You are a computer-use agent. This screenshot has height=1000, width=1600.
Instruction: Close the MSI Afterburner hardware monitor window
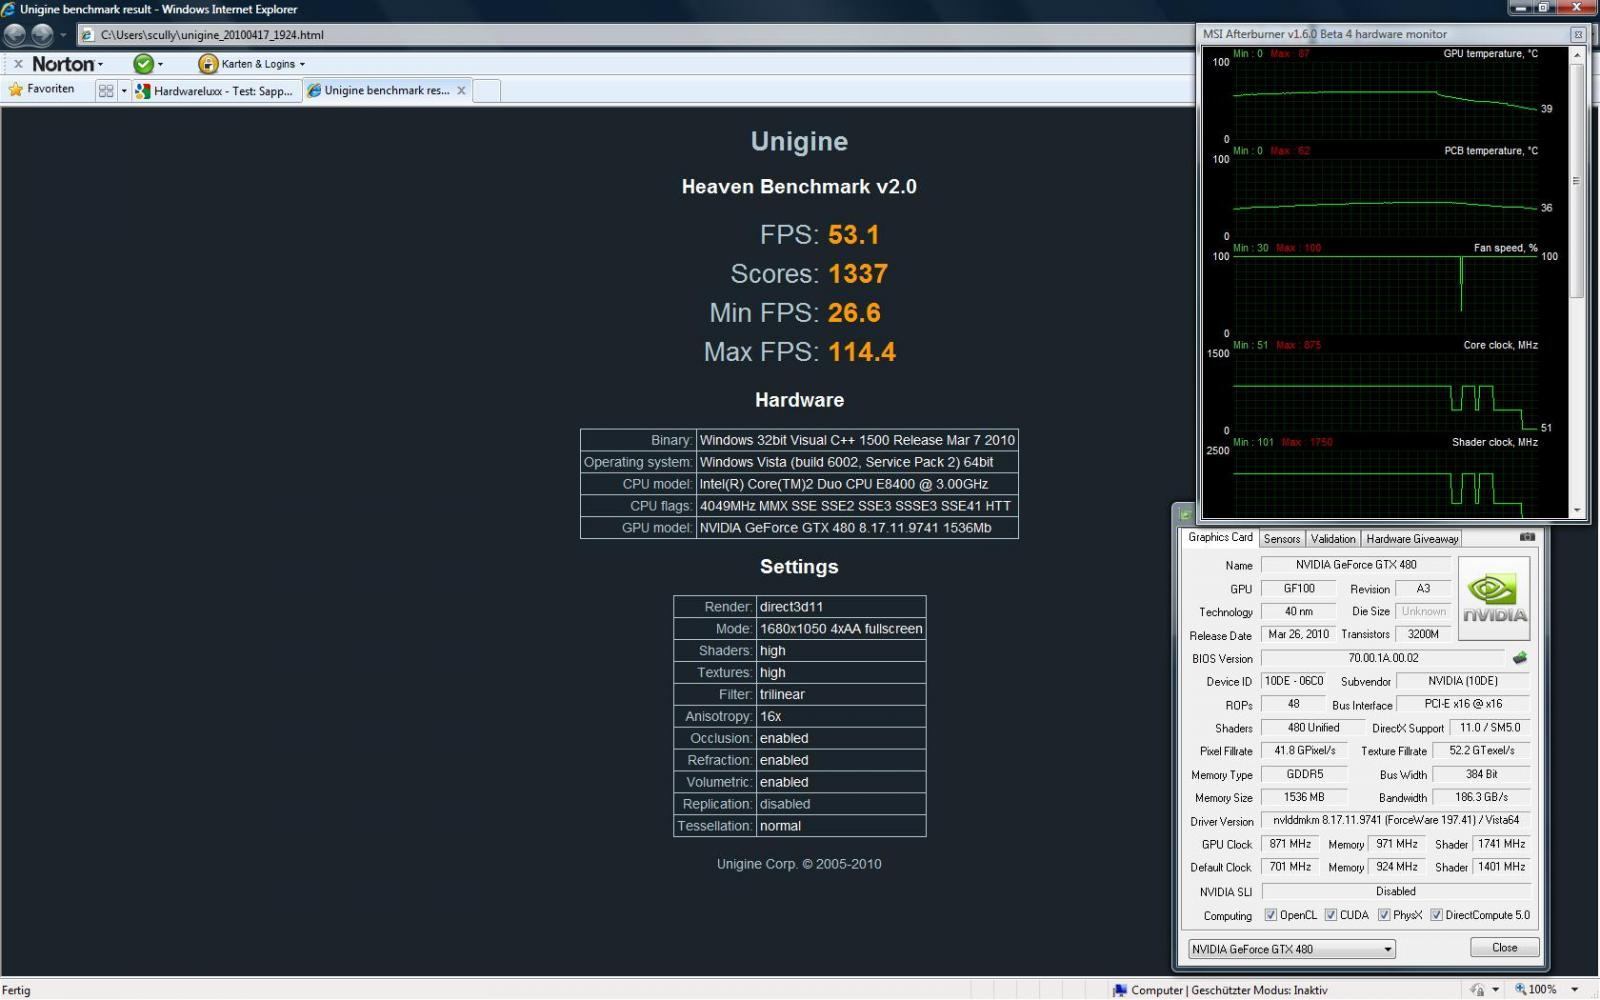click(1578, 34)
